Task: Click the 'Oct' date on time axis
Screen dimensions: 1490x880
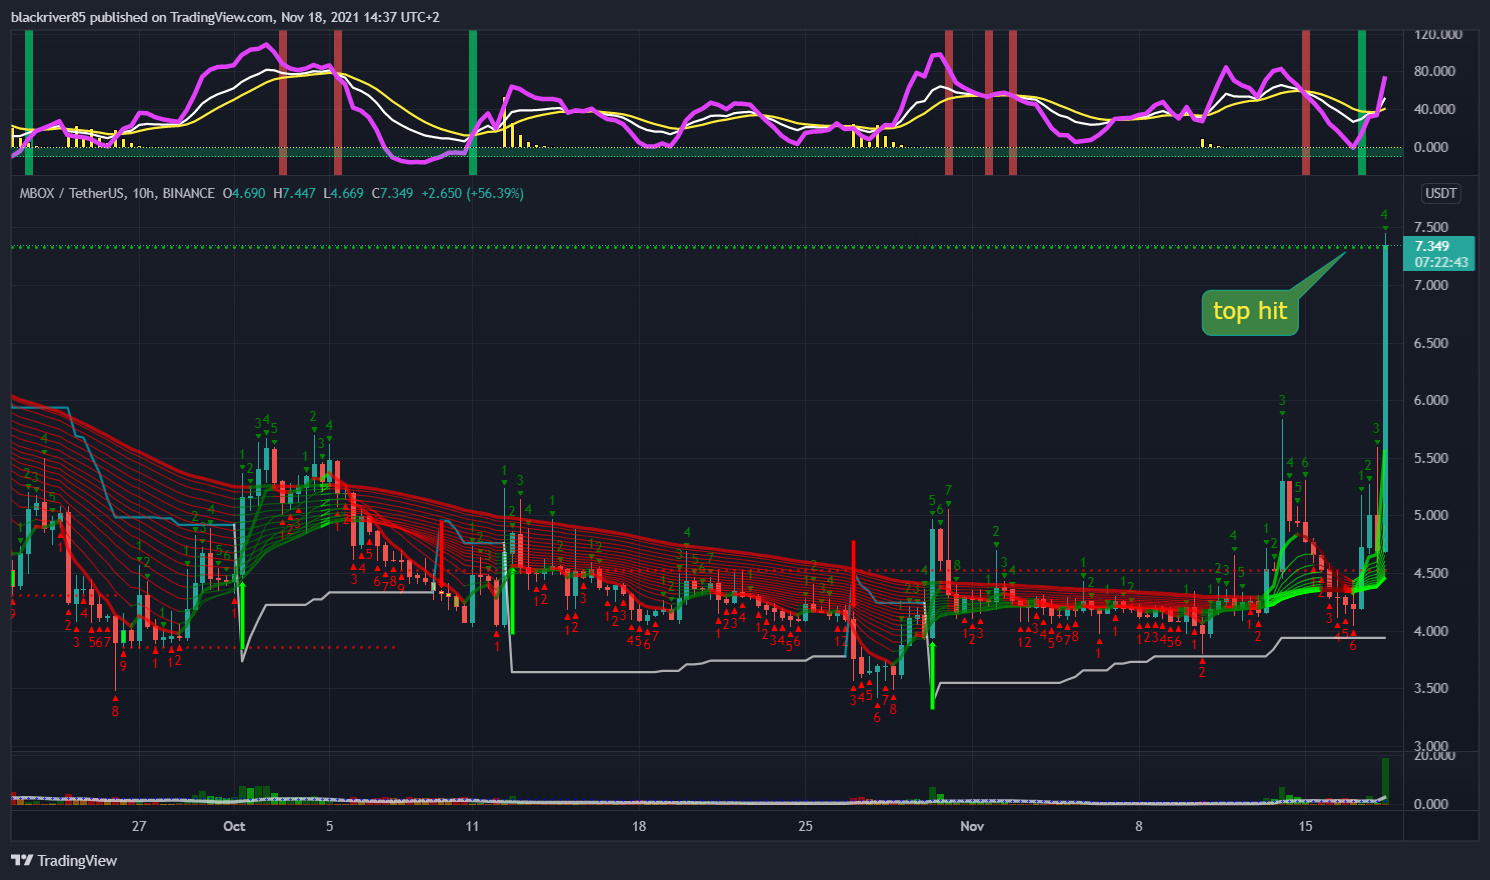Action: click(x=234, y=826)
